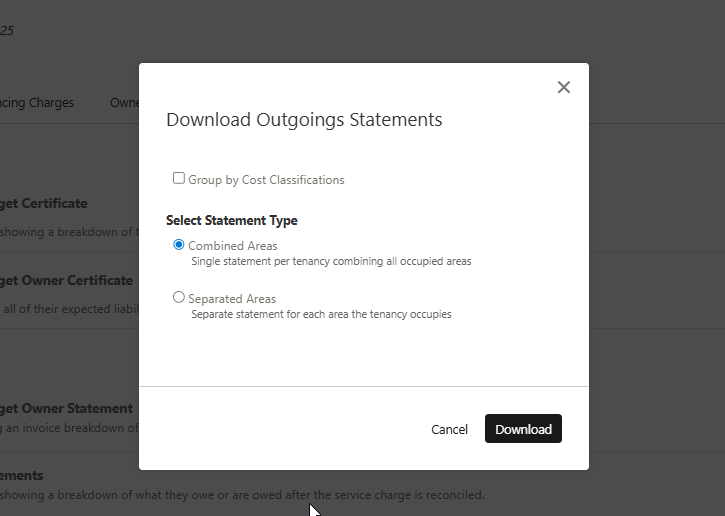Click 'Single statement per tenancy' description
Viewport: 725px width, 516px height.
coord(331,262)
